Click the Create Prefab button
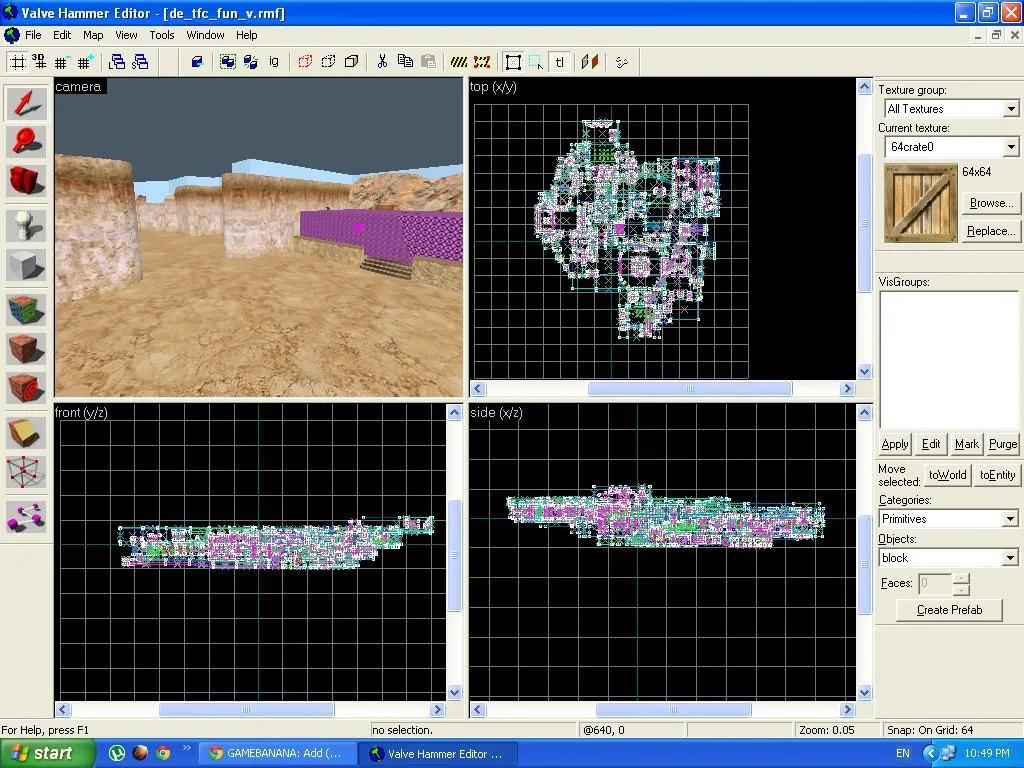The height and width of the screenshot is (768, 1024). click(947, 610)
